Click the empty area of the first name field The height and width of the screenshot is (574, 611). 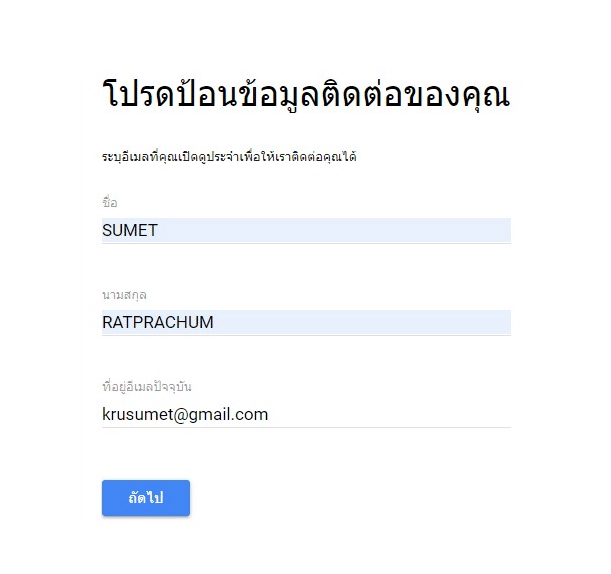334,231
